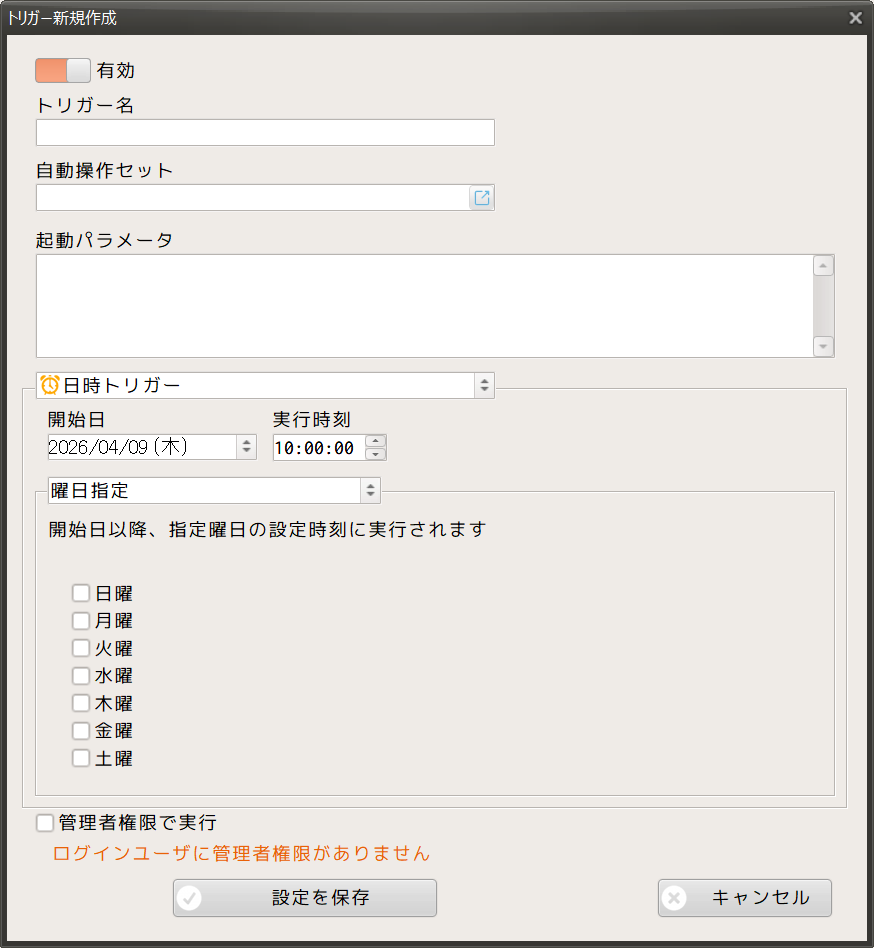Open the 日時トリガー type dropdown
This screenshot has height=948, width=874.
(x=484, y=385)
